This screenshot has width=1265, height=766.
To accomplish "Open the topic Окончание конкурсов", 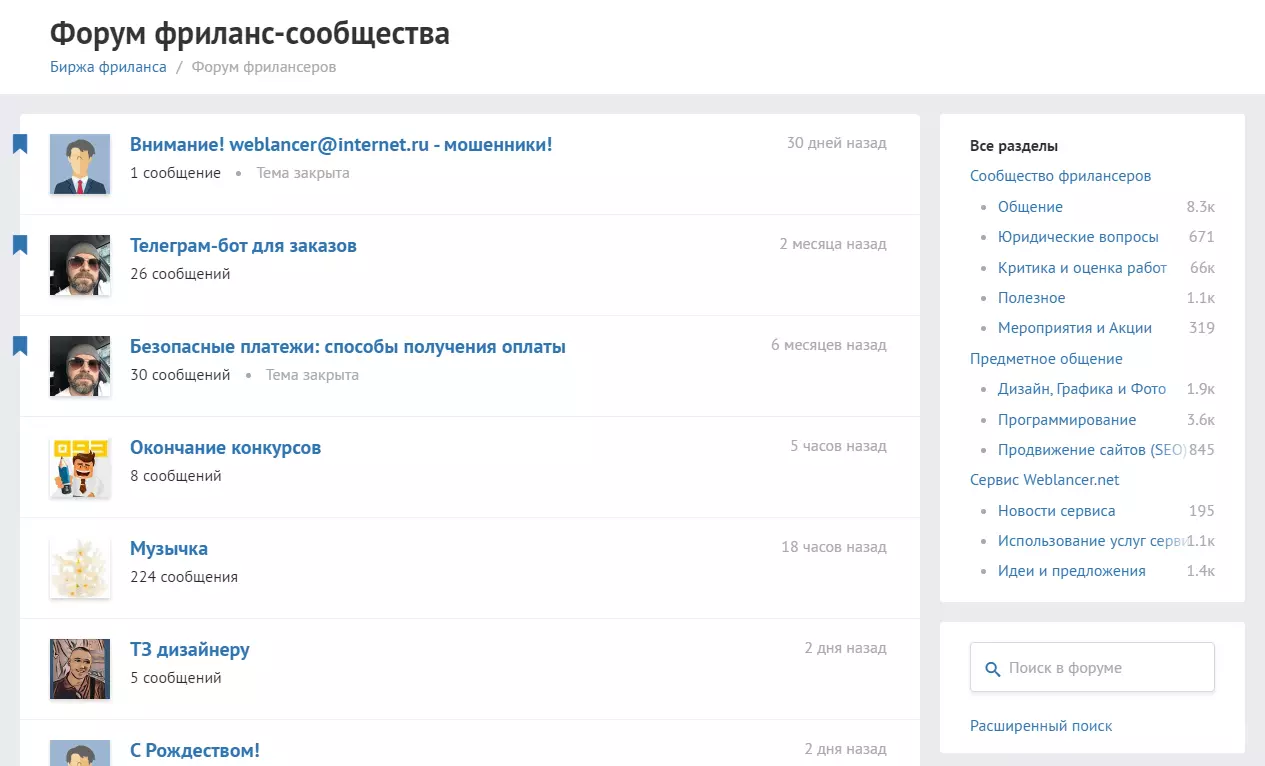I will (225, 447).
